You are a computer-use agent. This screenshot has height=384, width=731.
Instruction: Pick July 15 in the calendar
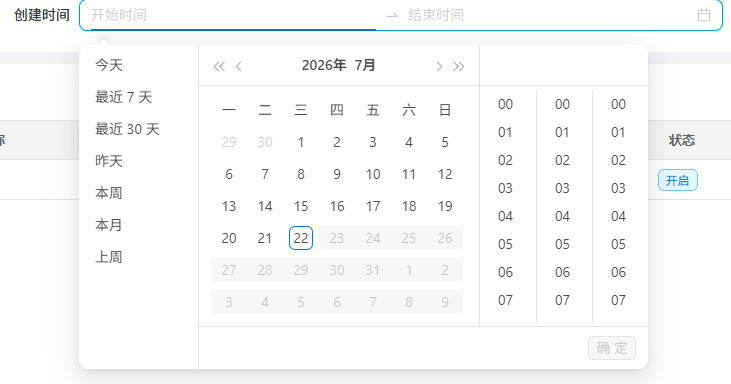coord(301,206)
